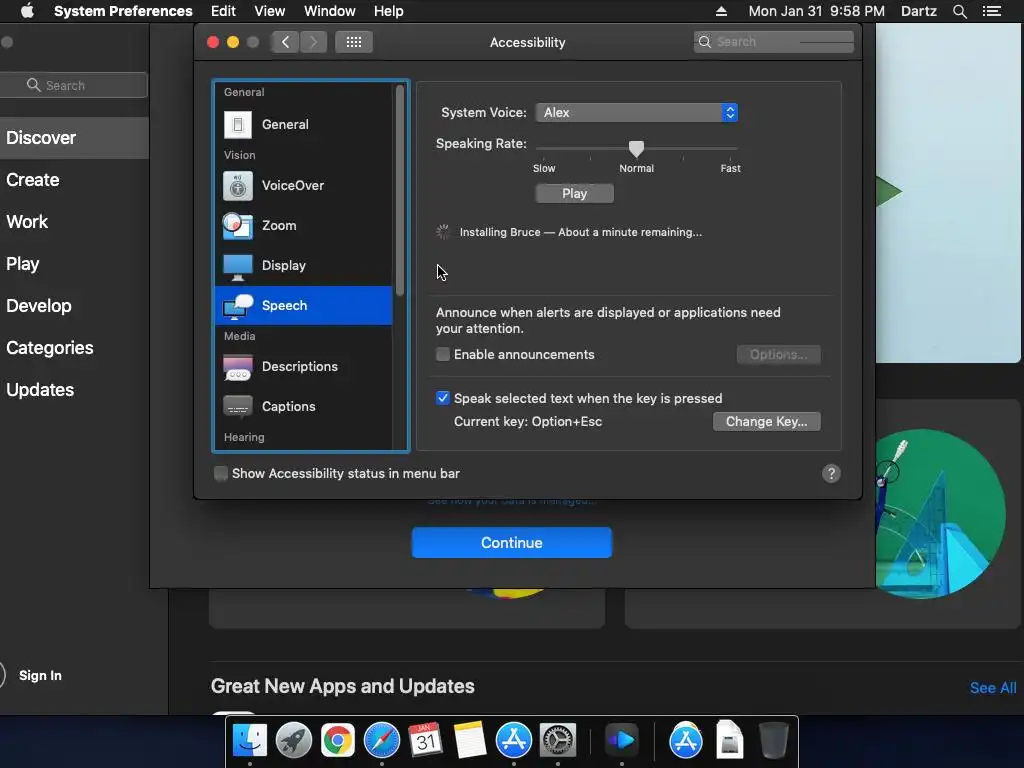Viewport: 1024px width, 768px height.
Task: Select Updates in App Store sidebar
Action: 74,390
